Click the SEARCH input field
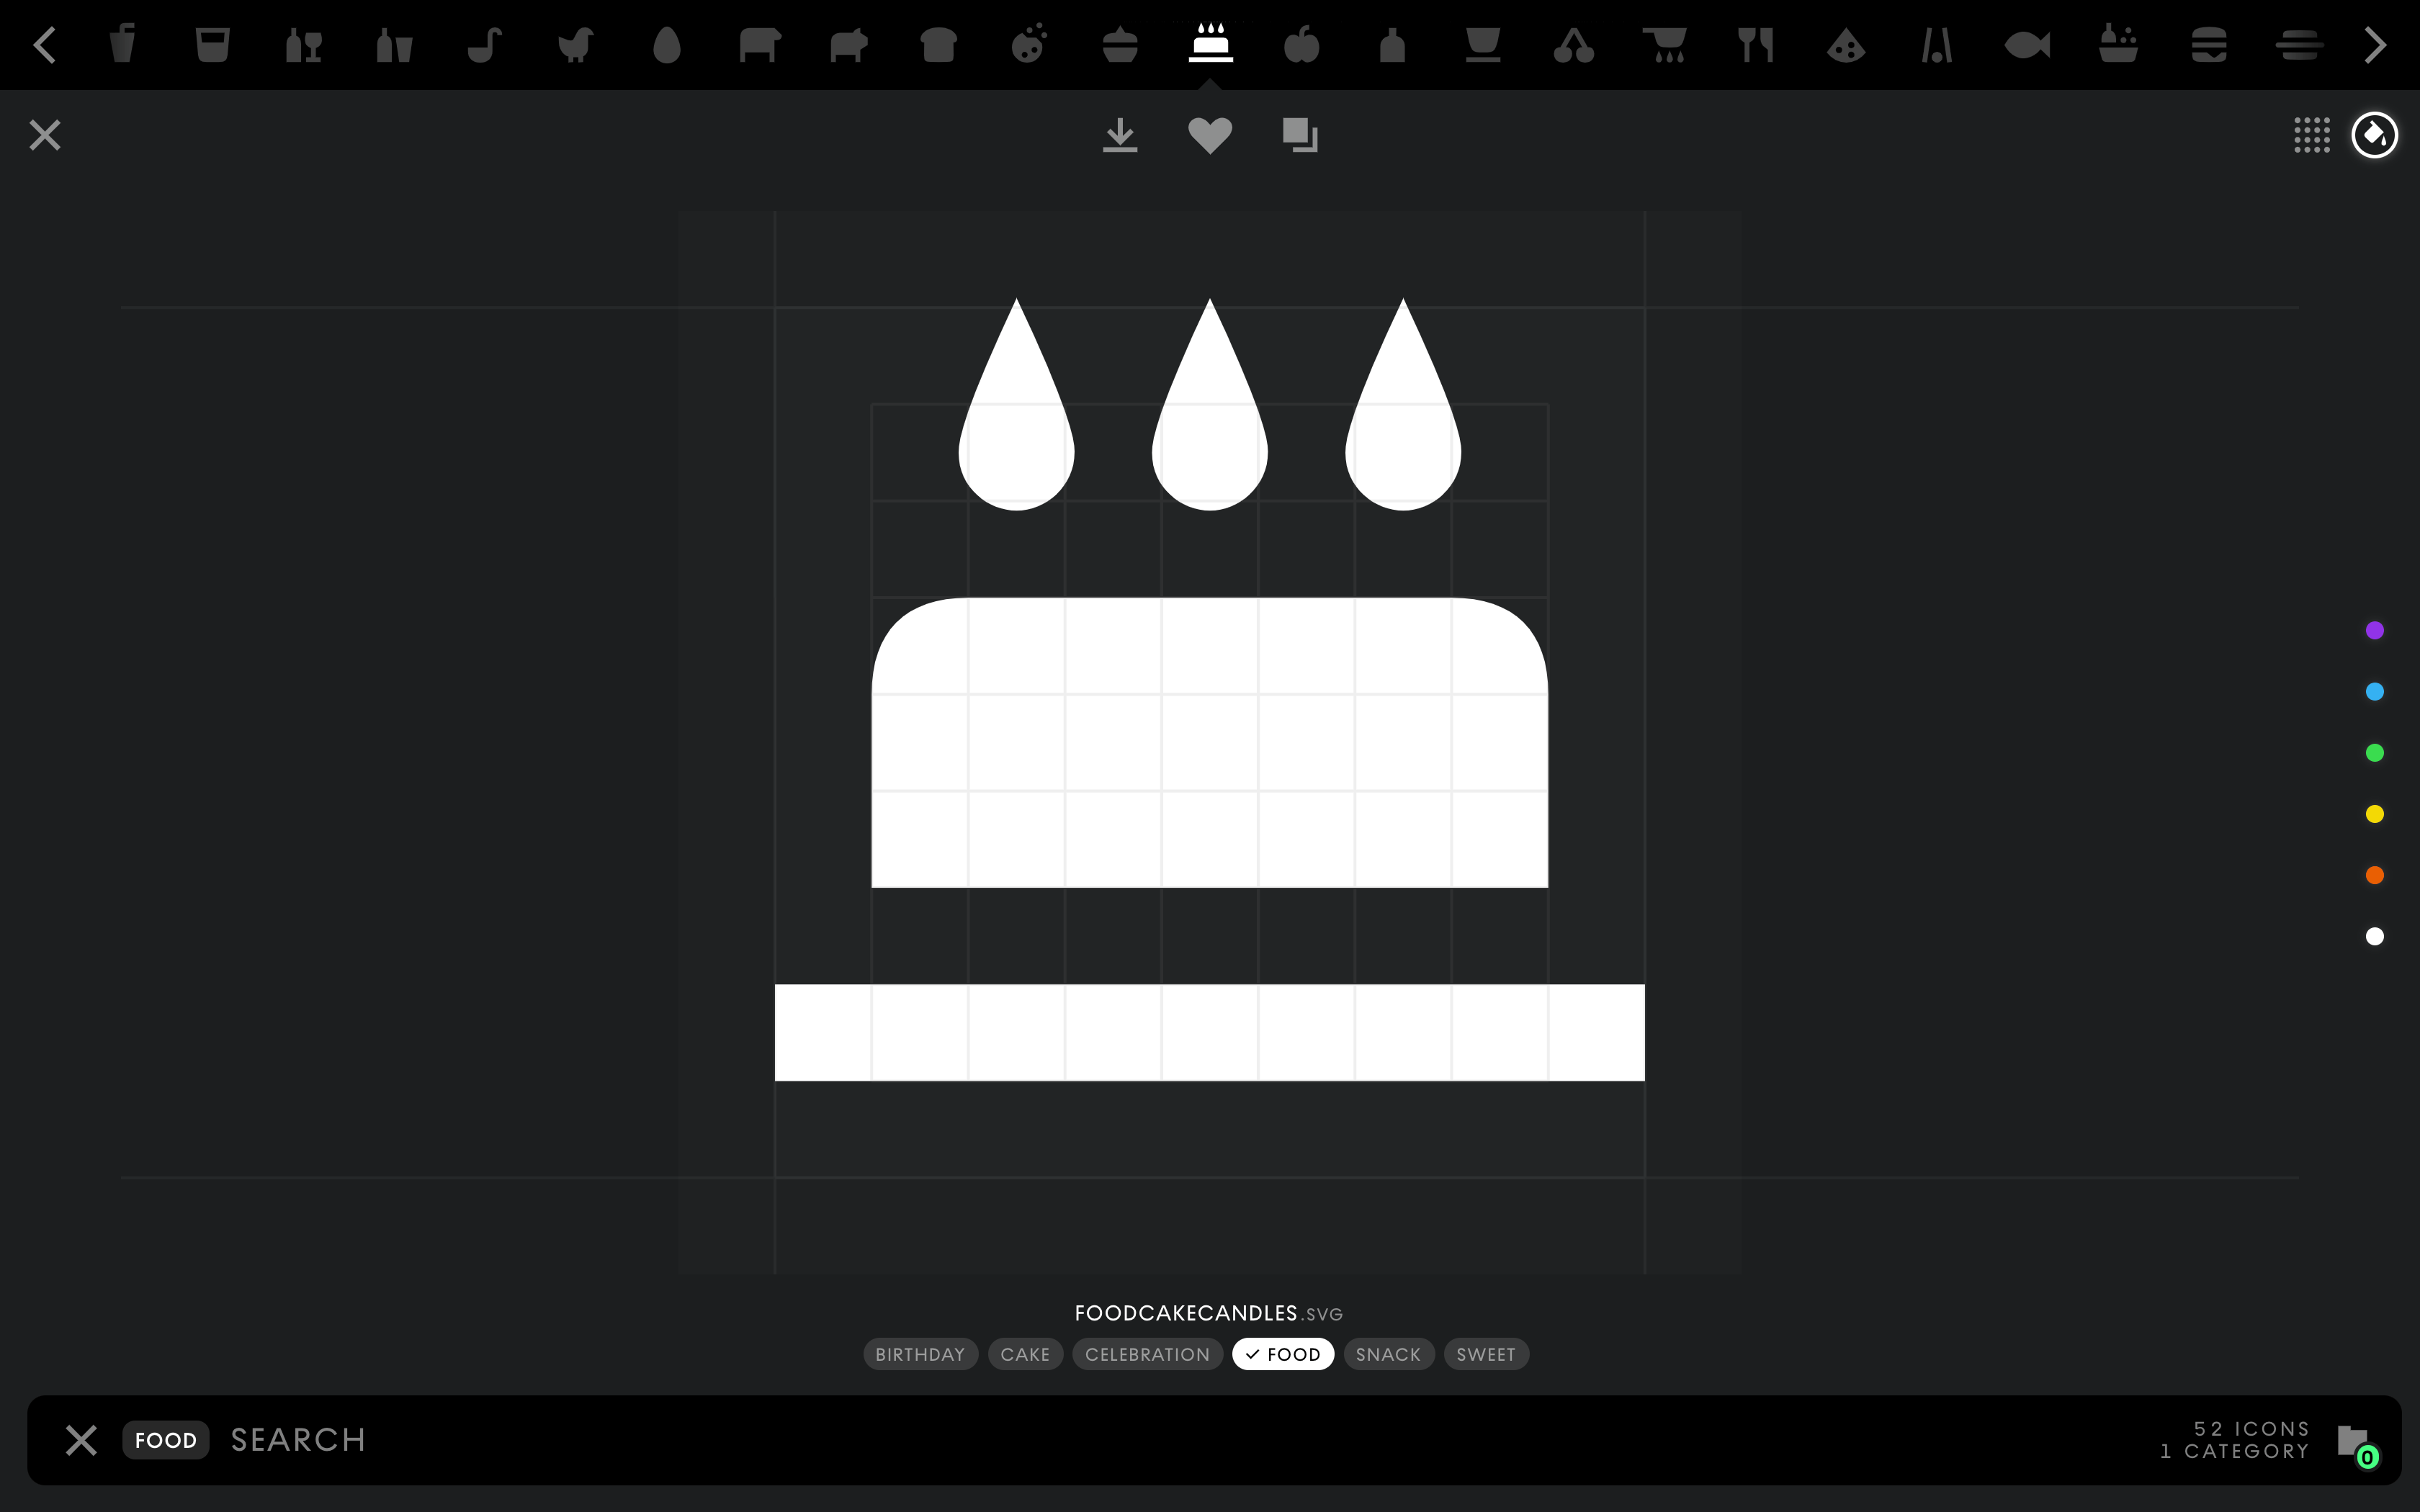Screen dimensions: 2420x1512 [700, 1440]
